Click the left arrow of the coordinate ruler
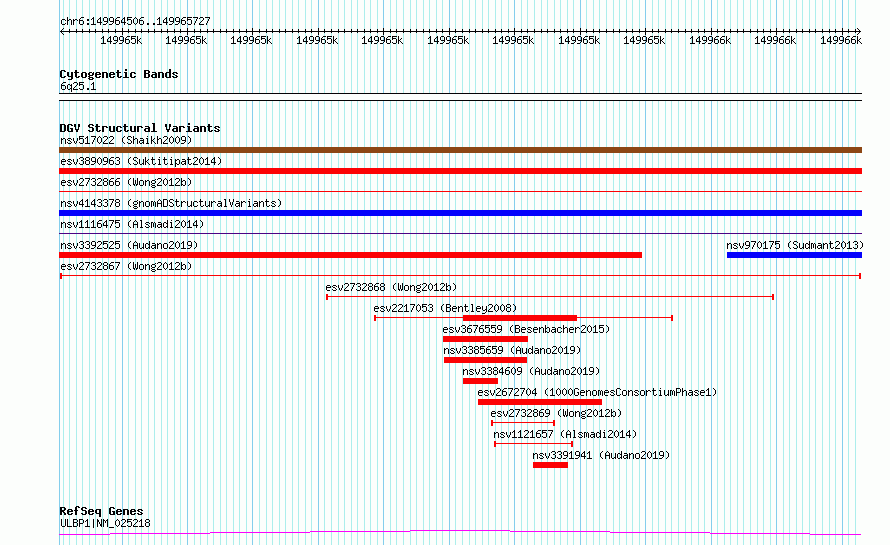 click(62, 31)
